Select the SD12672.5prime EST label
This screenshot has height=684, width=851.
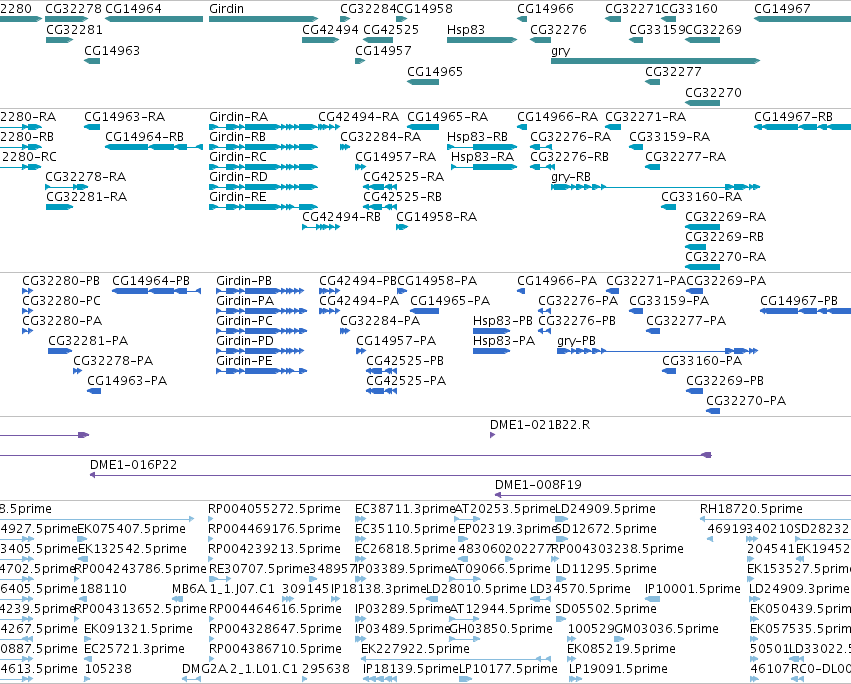(x=606, y=529)
